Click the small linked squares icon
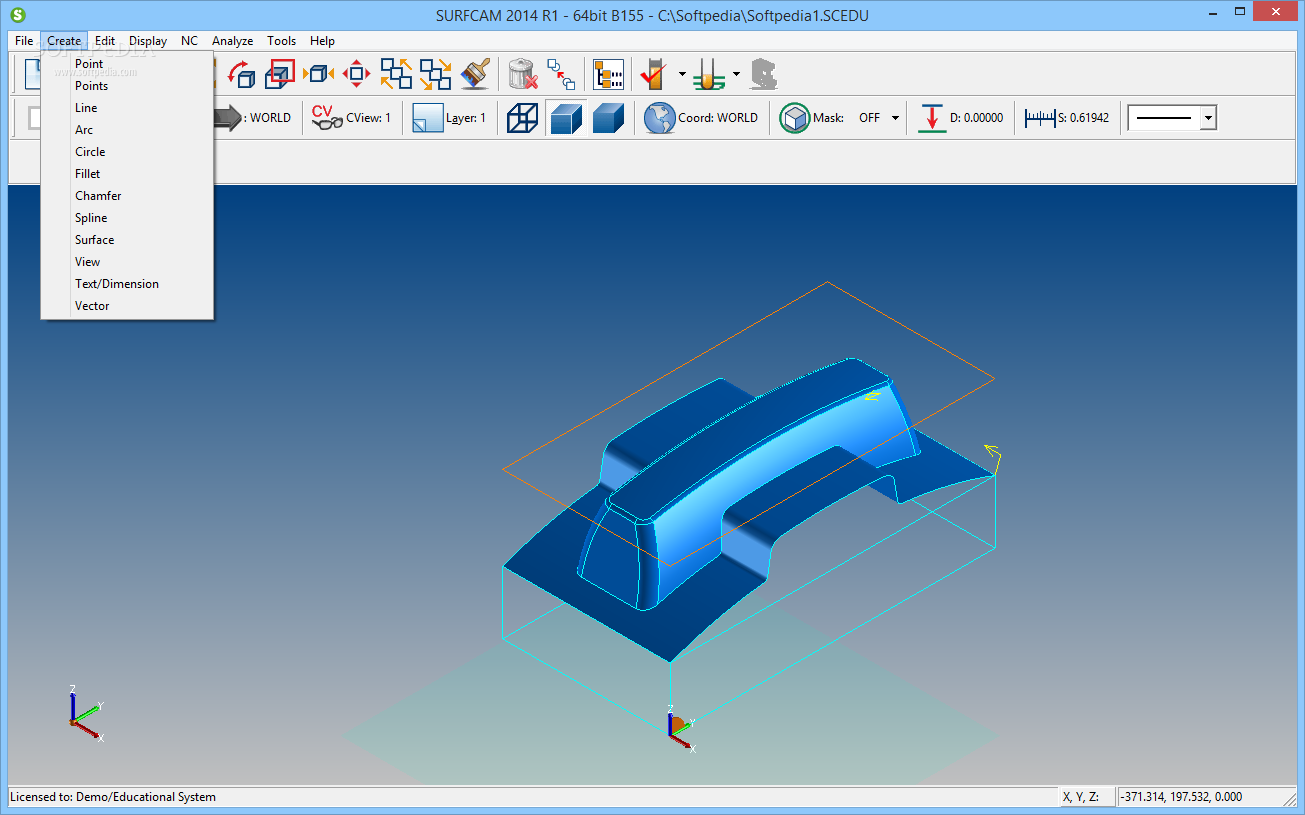The width and height of the screenshot is (1305, 815). pyautogui.click(x=561, y=74)
